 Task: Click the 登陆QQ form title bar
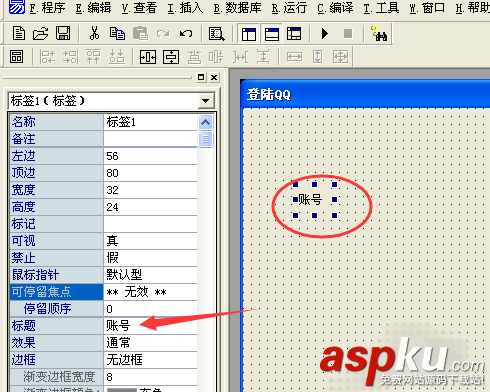tap(365, 95)
